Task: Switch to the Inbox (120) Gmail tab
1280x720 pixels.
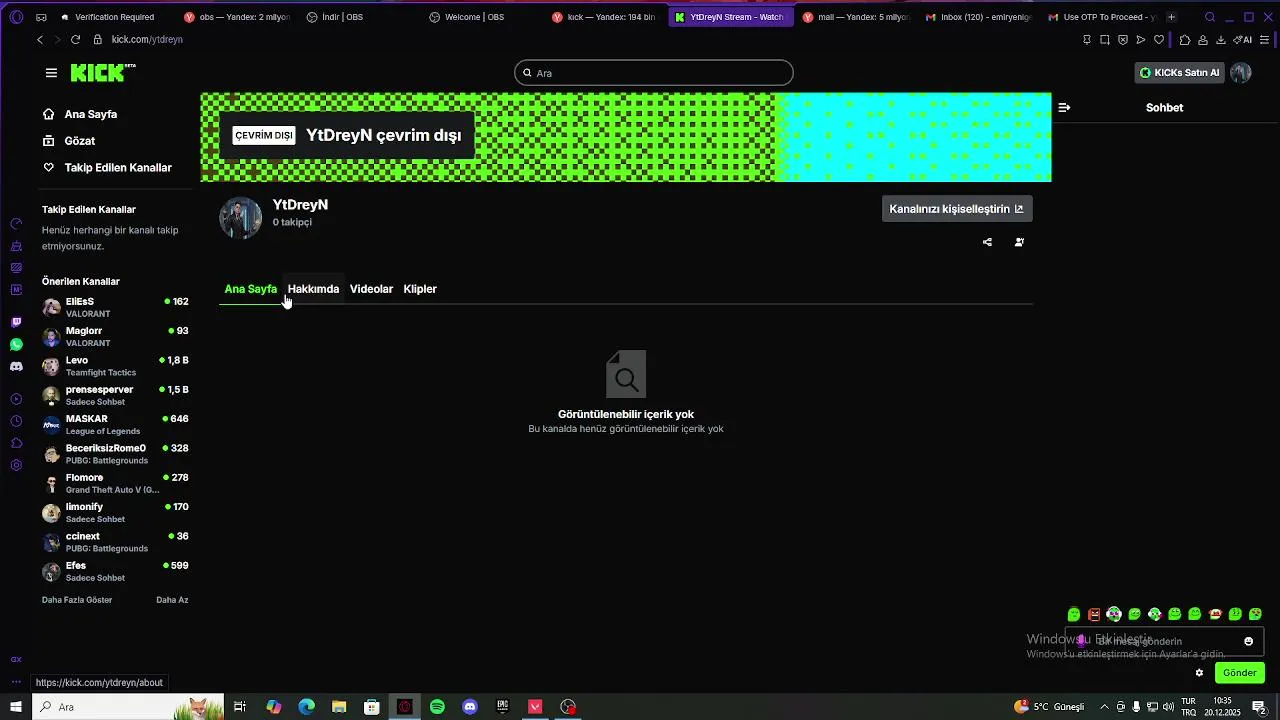Action: point(977,17)
